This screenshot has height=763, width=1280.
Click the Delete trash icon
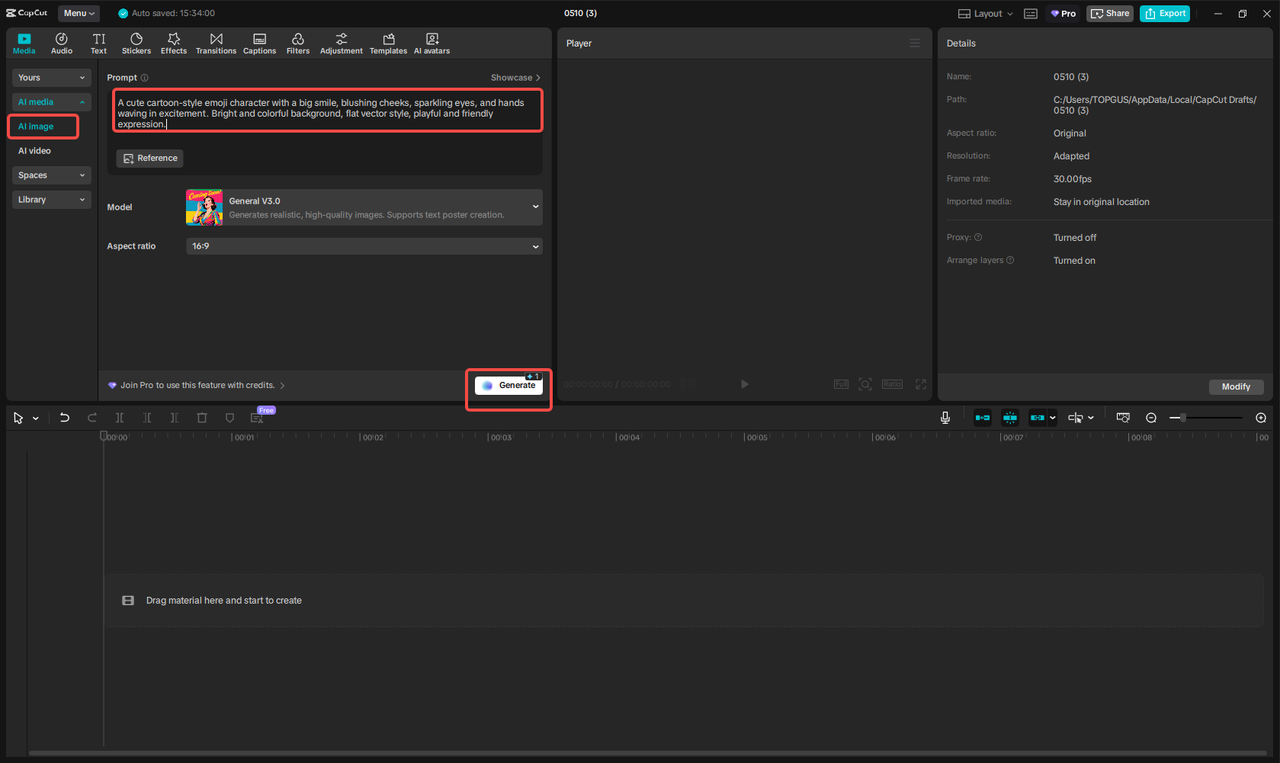(202, 418)
